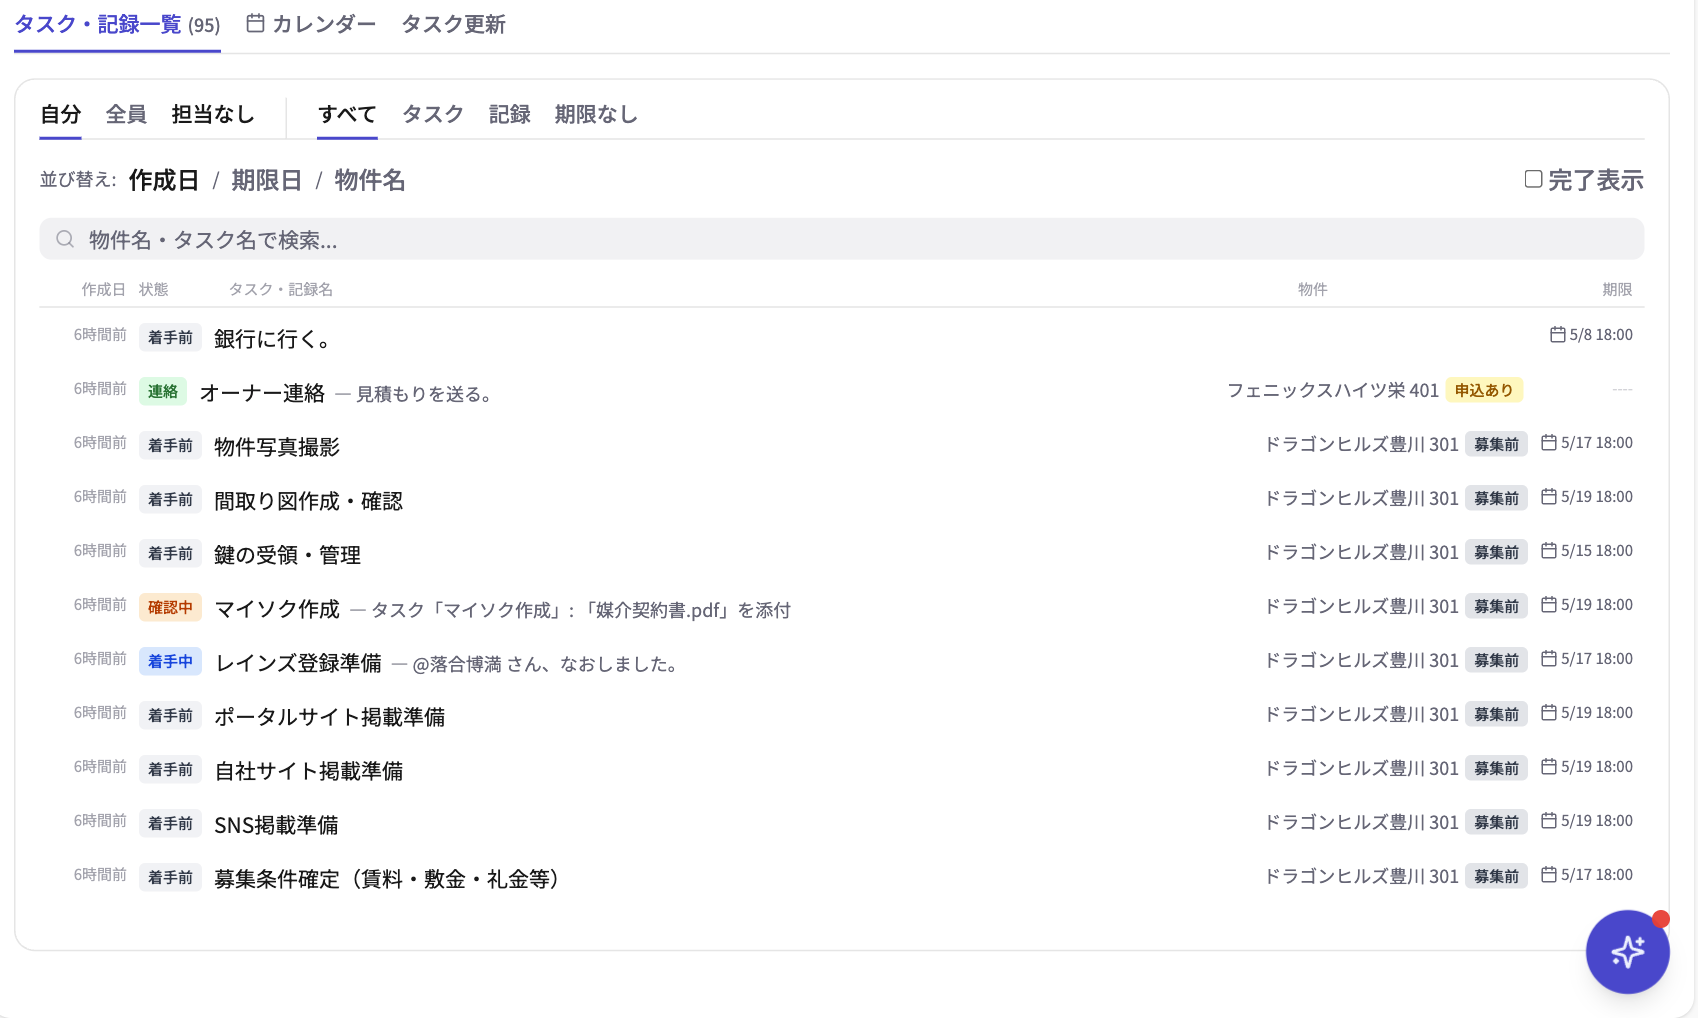Click the search magnifier icon
Viewport: 1698px width, 1018px height.
65,239
